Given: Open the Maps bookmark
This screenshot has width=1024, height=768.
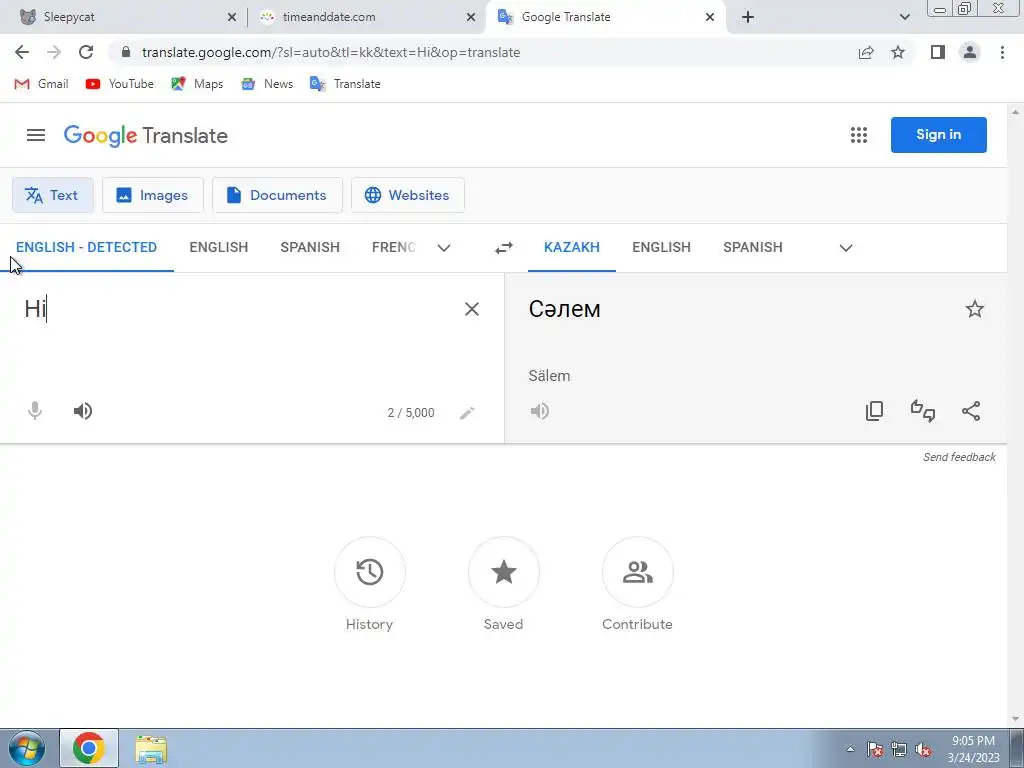Looking at the screenshot, I should pos(197,84).
